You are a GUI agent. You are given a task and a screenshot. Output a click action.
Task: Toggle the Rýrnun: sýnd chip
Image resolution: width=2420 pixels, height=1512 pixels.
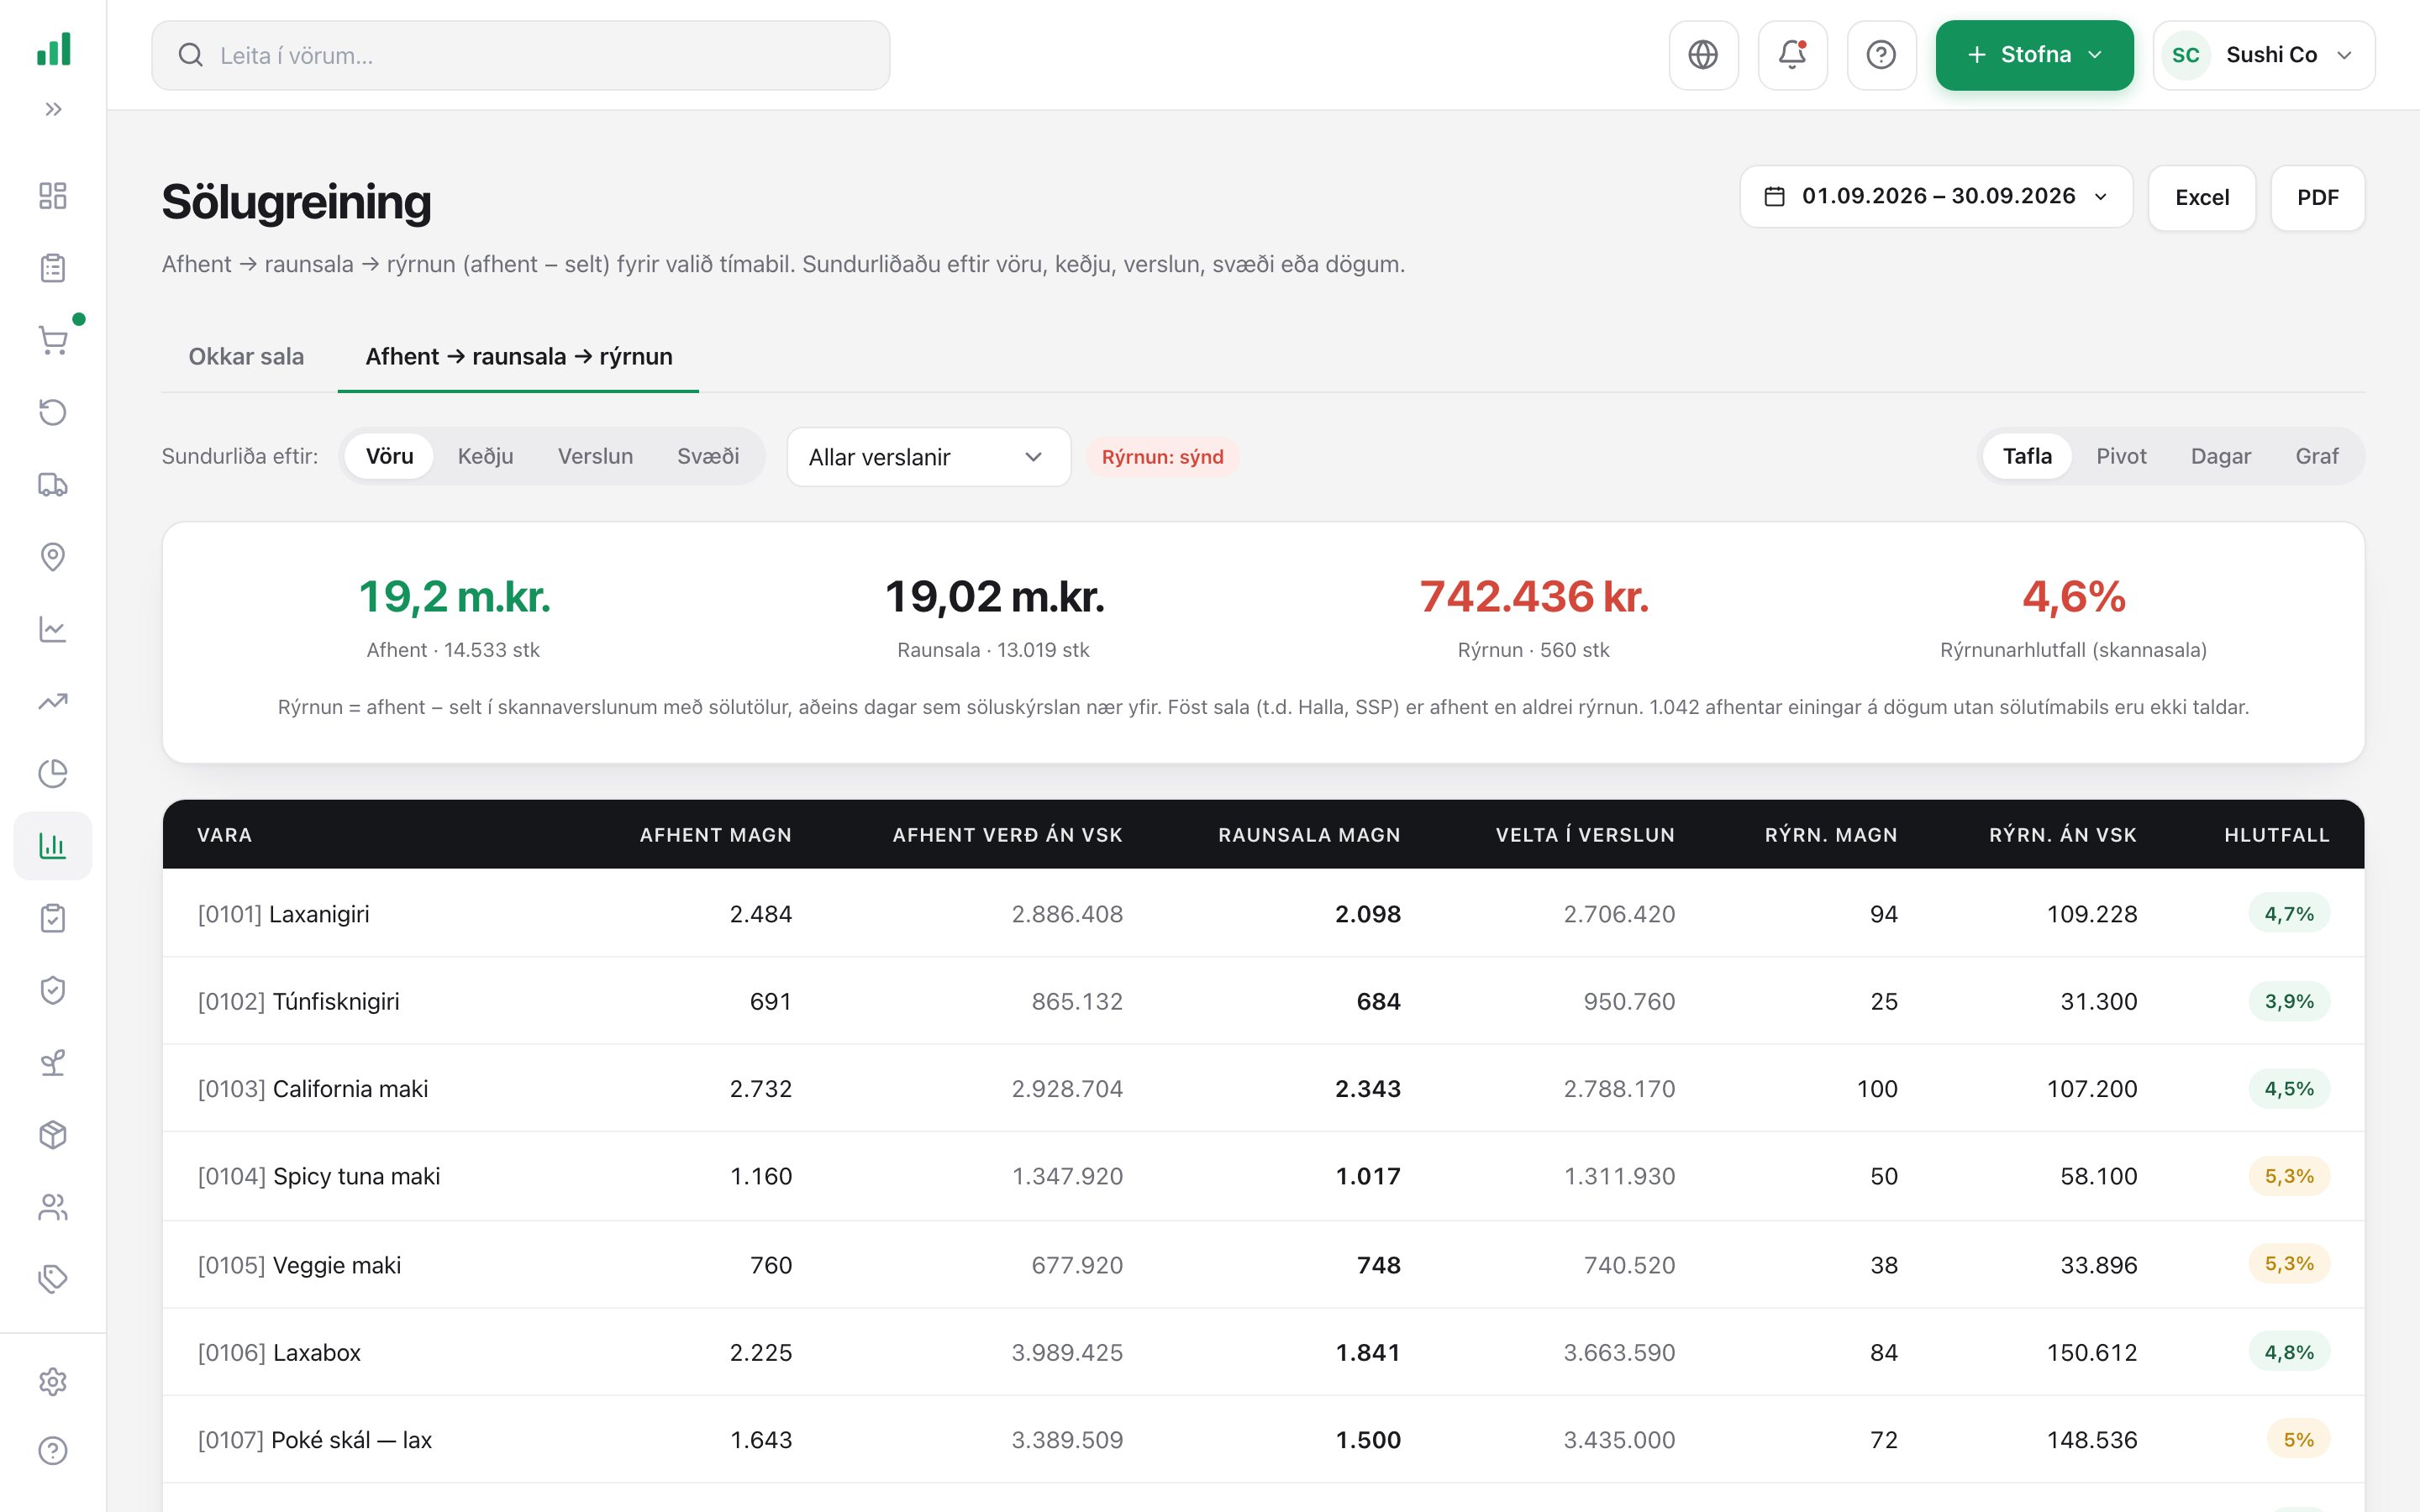tap(1162, 457)
